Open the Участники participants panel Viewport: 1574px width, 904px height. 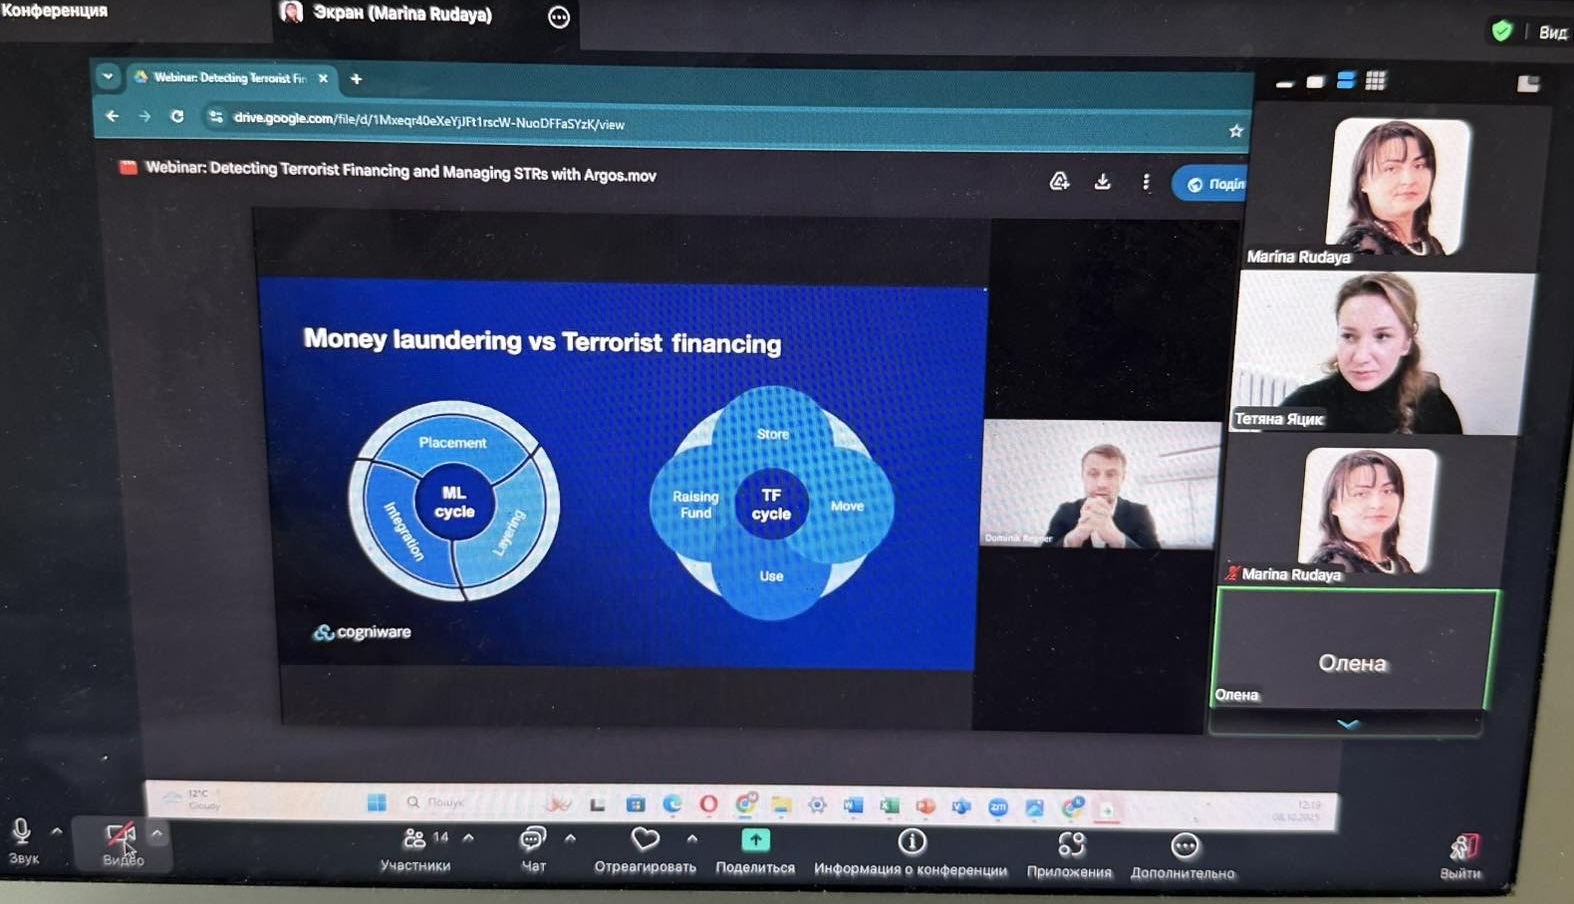414,842
